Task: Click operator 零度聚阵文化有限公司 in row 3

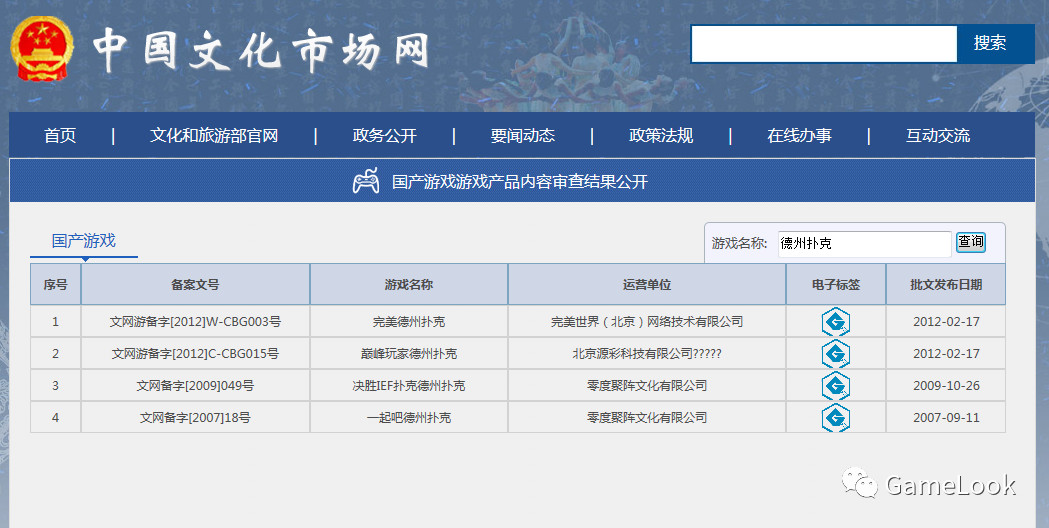Action: 647,386
